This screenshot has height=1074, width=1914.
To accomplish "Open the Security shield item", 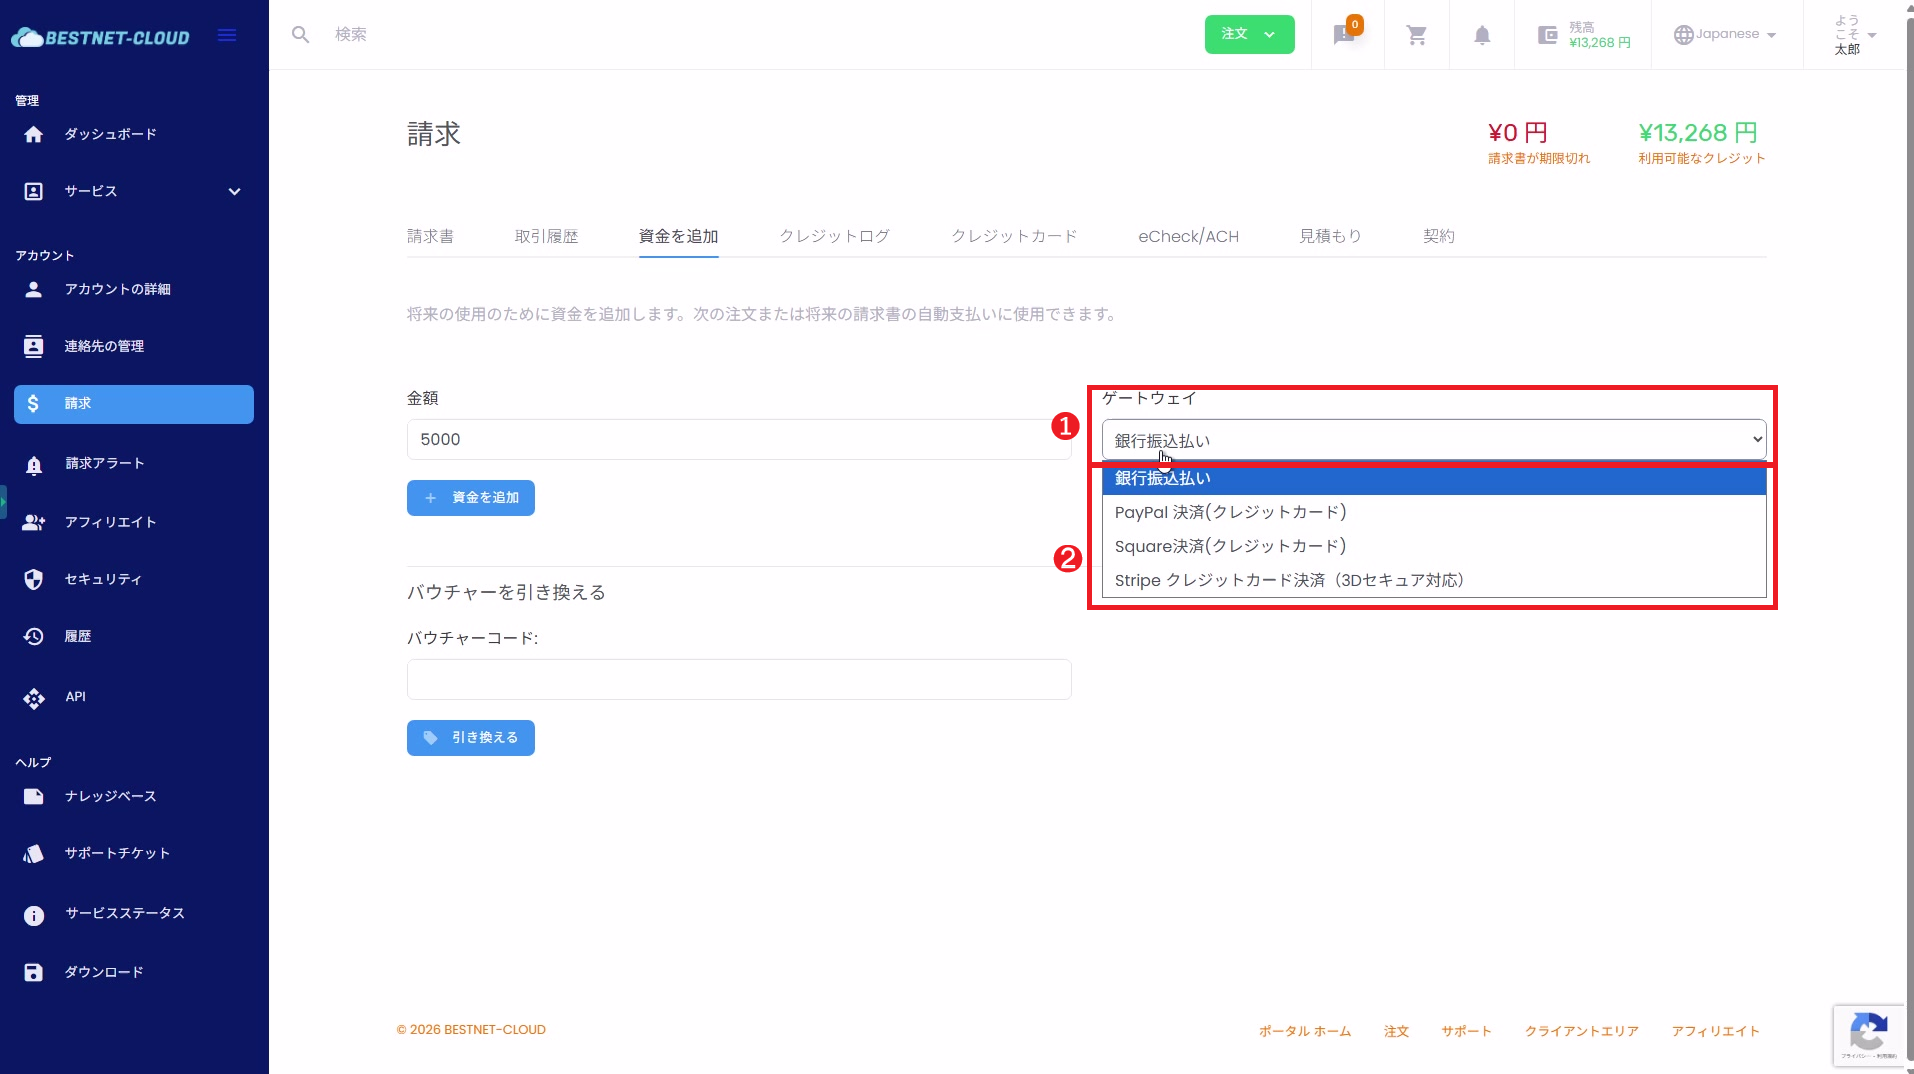I will tap(34, 579).
